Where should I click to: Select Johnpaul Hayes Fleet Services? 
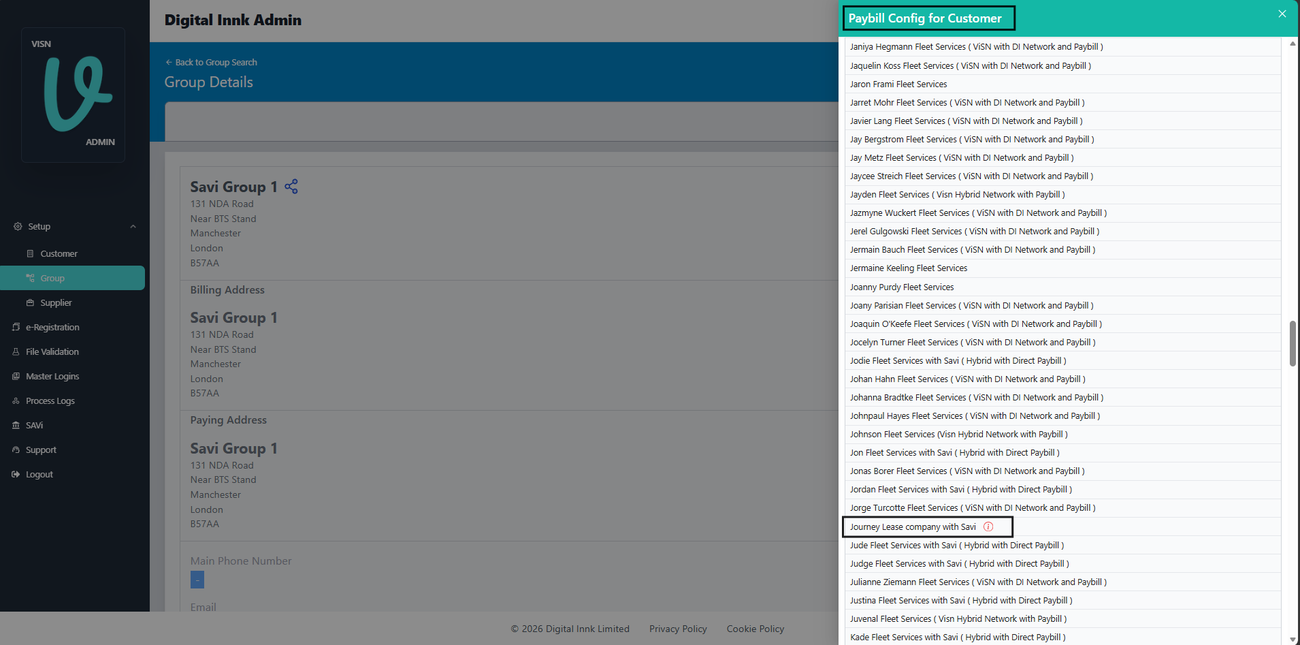coord(1064,416)
